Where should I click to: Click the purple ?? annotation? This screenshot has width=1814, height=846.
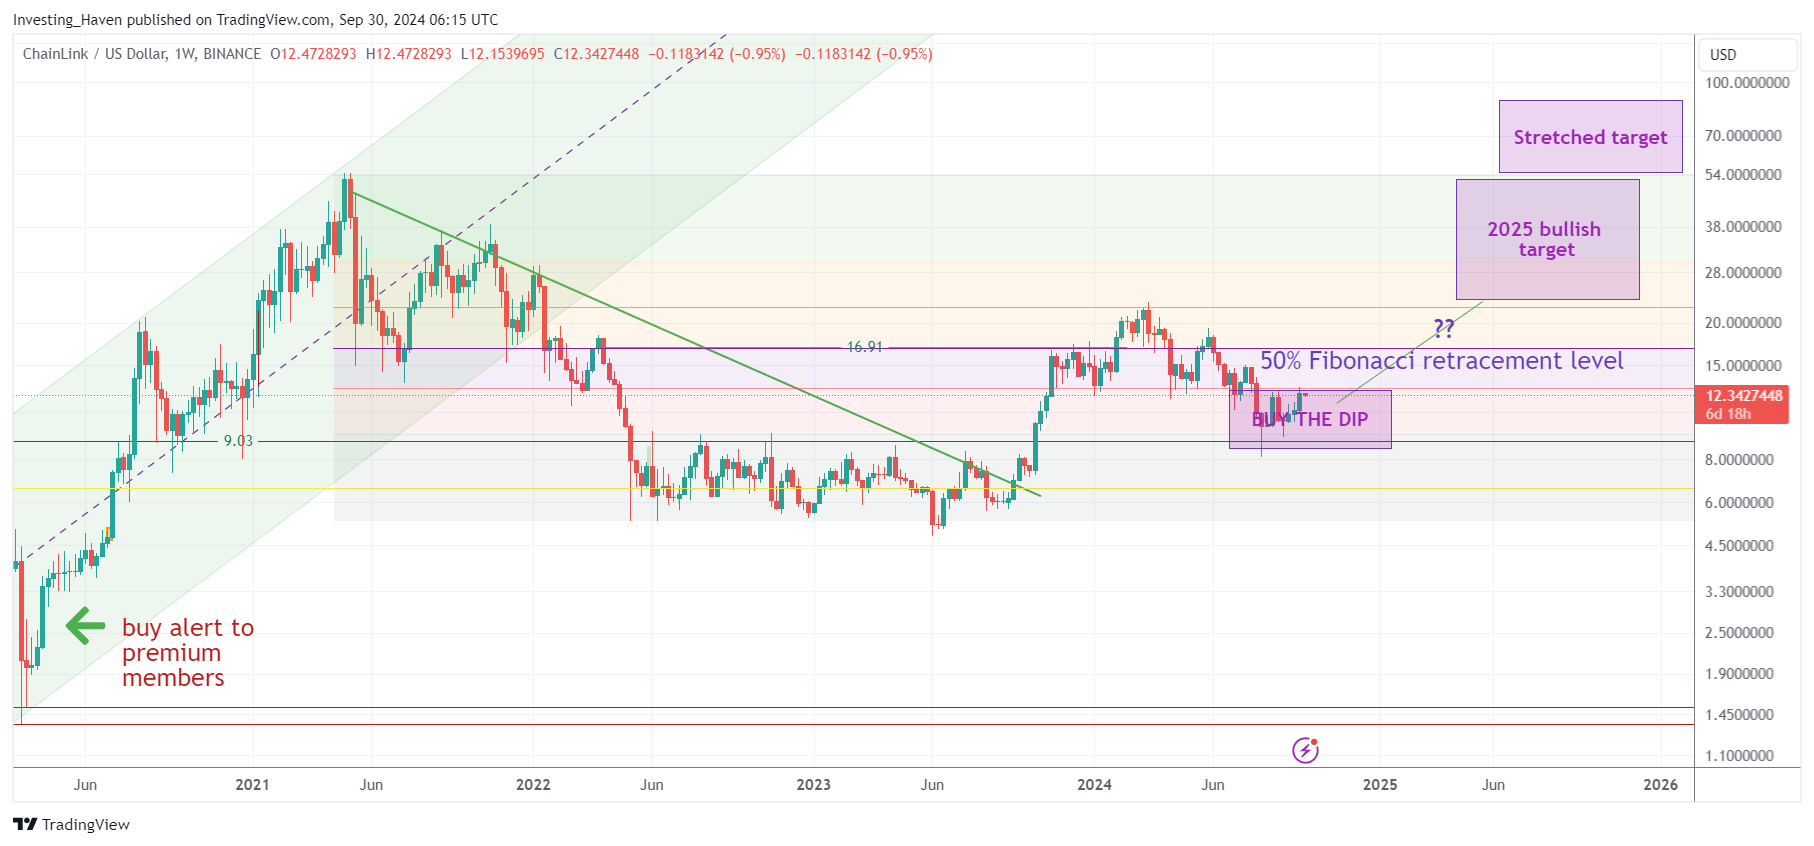1444,328
